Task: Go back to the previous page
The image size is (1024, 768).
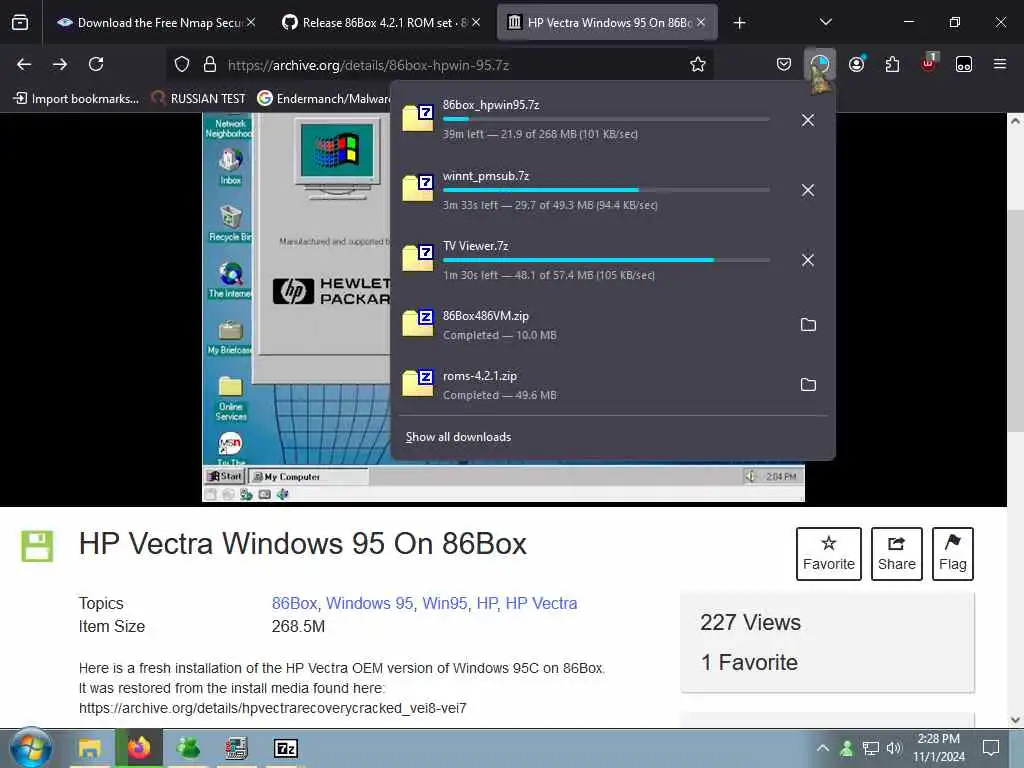Action: [24, 64]
